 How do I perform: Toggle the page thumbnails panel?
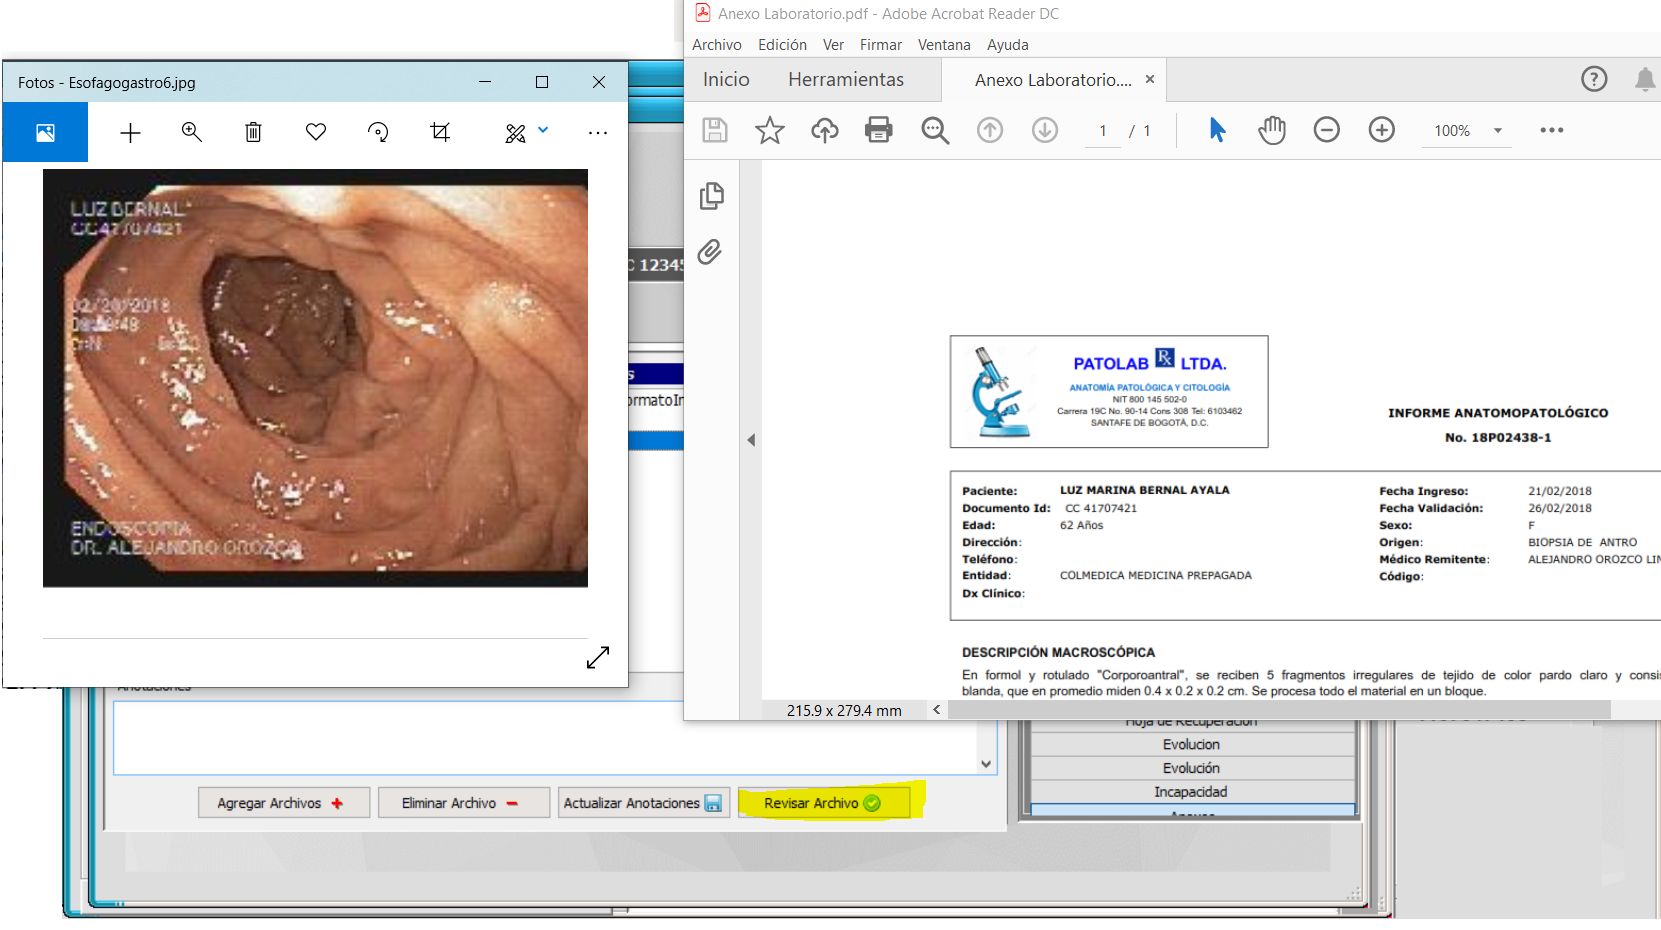(711, 197)
